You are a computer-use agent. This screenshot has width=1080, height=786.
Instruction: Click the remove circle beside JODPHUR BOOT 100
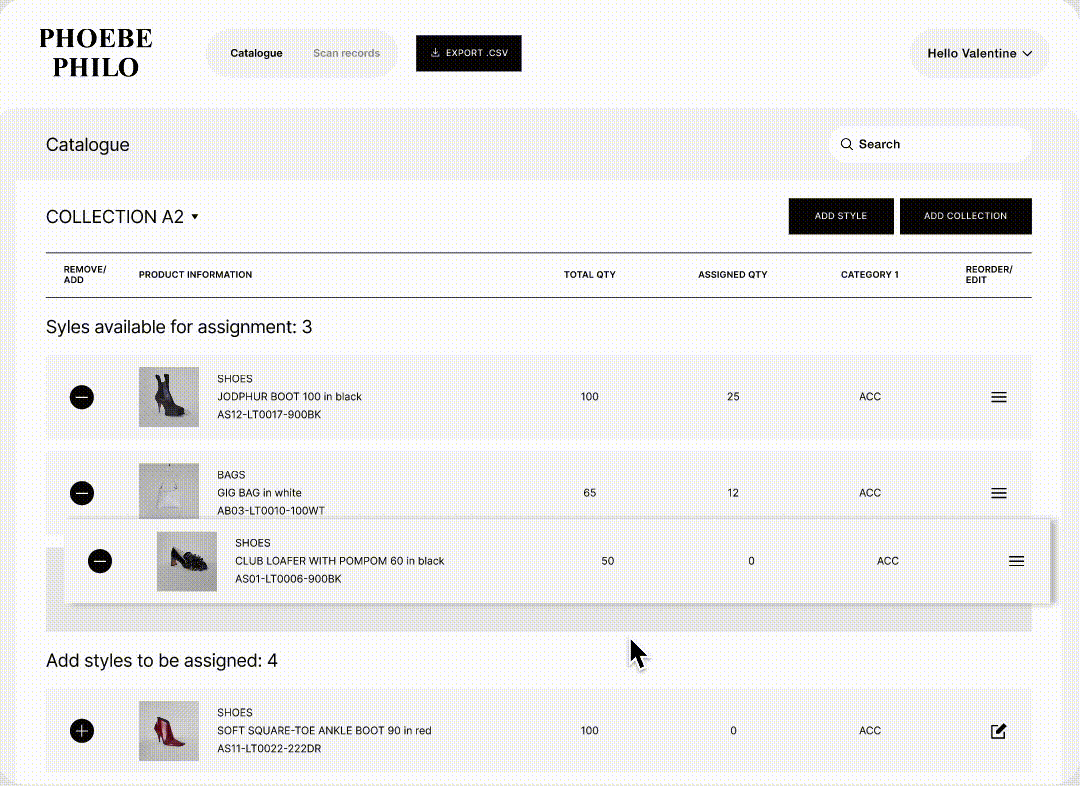tap(81, 397)
